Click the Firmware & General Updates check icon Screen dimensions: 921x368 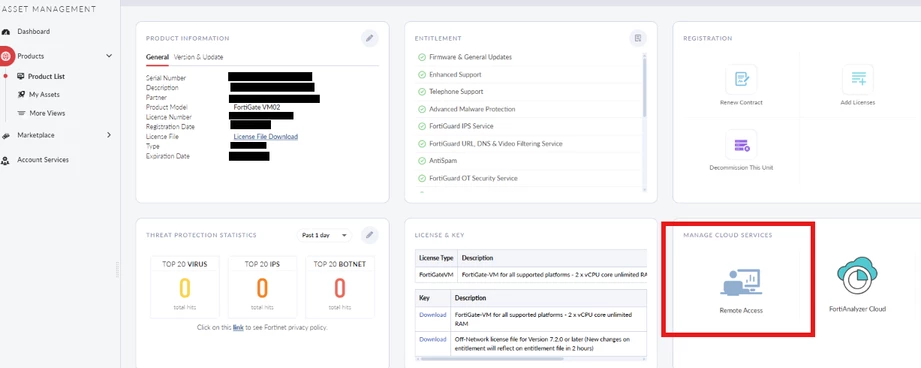(422, 58)
